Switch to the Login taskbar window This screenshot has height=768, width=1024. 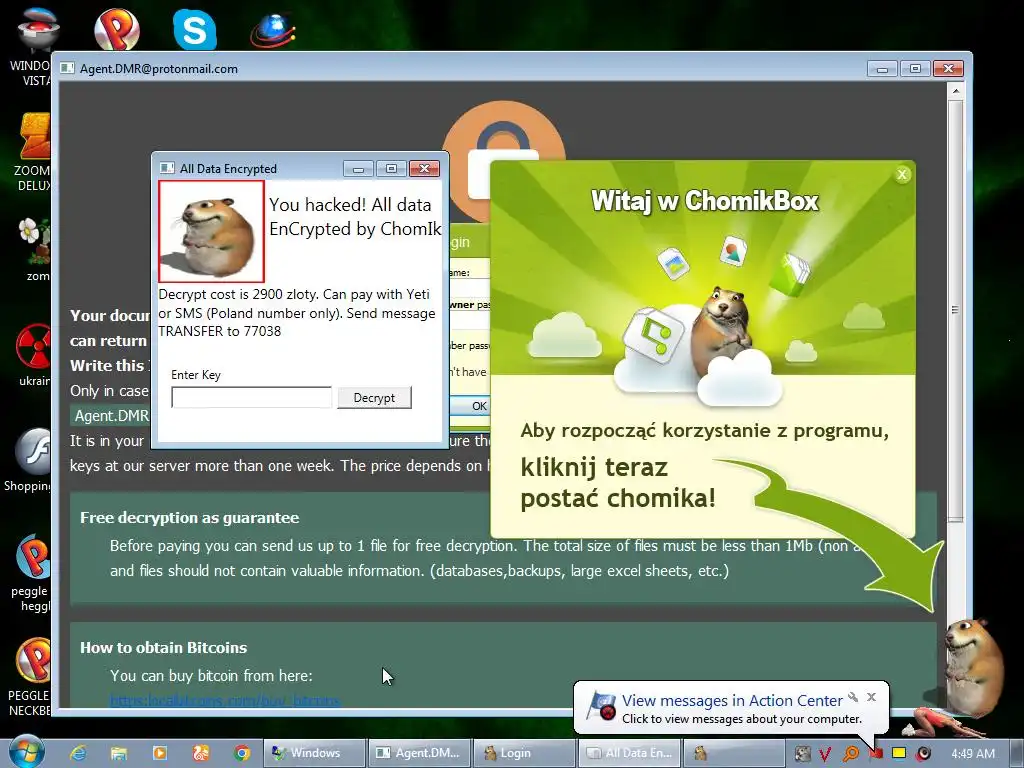pyautogui.click(x=524, y=753)
